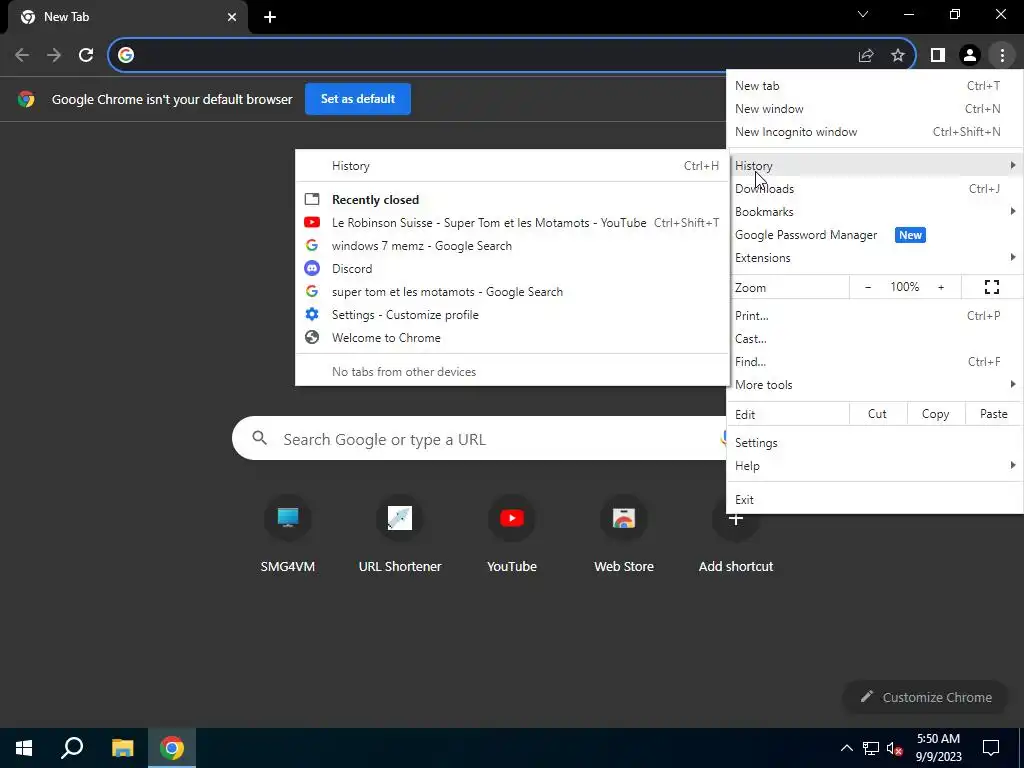This screenshot has width=1024, height=768.
Task: Click Paste in the Edit row
Action: 993,414
